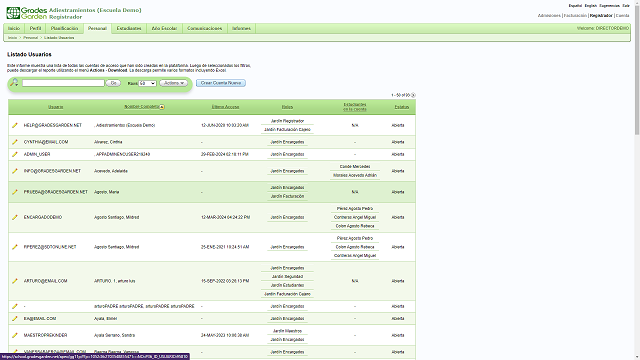Click username ENCARGADODEMO in the table
Screen dimensions: 640x360
(43, 217)
